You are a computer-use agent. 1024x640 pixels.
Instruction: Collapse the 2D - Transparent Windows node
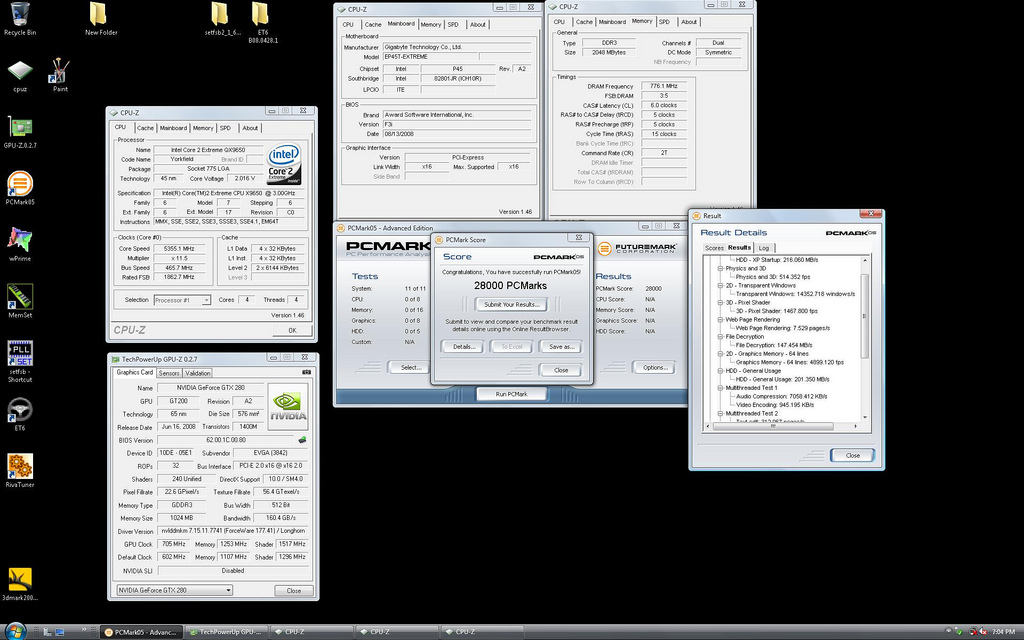click(720, 285)
